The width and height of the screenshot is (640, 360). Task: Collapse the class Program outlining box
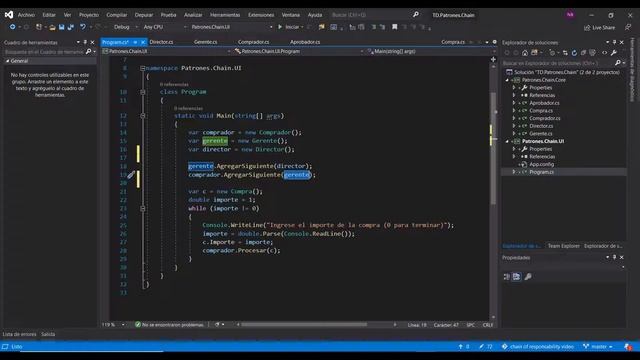coord(142,92)
